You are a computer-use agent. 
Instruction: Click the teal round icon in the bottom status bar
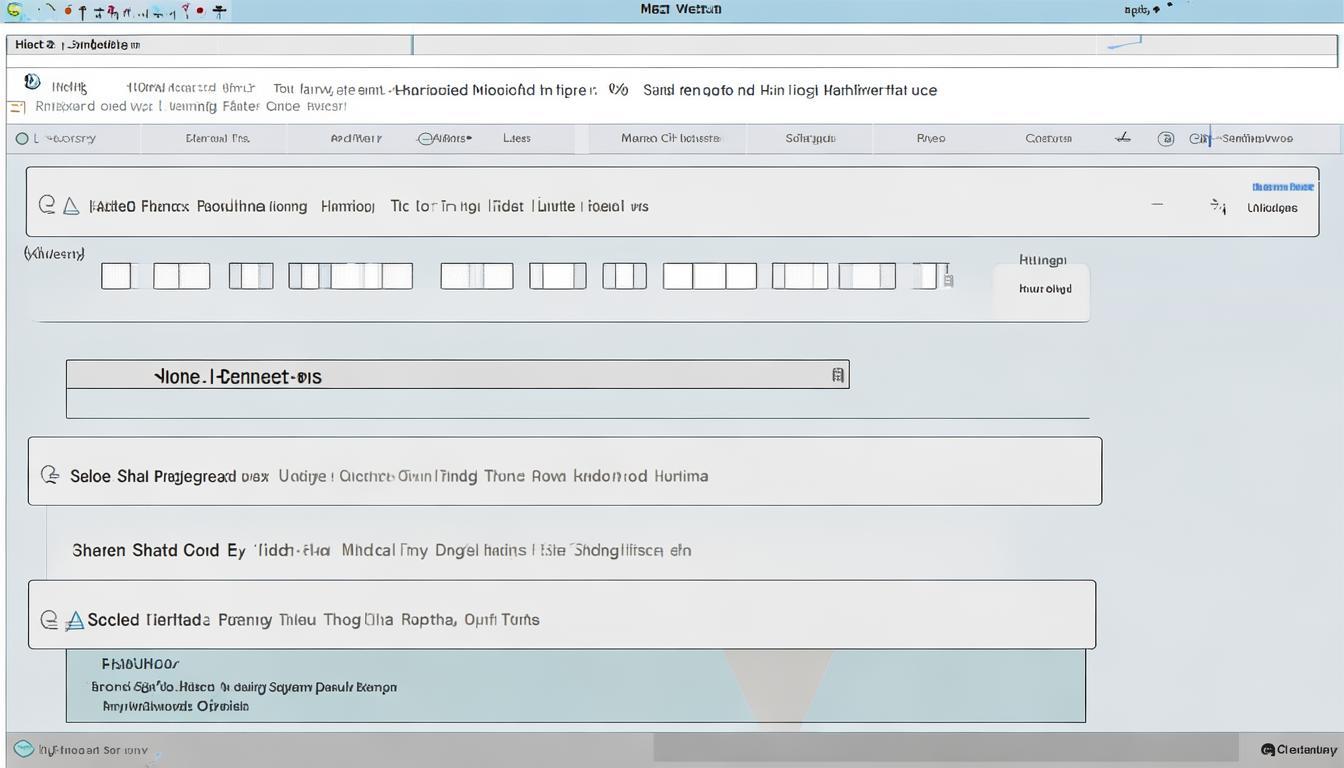click(x=23, y=748)
